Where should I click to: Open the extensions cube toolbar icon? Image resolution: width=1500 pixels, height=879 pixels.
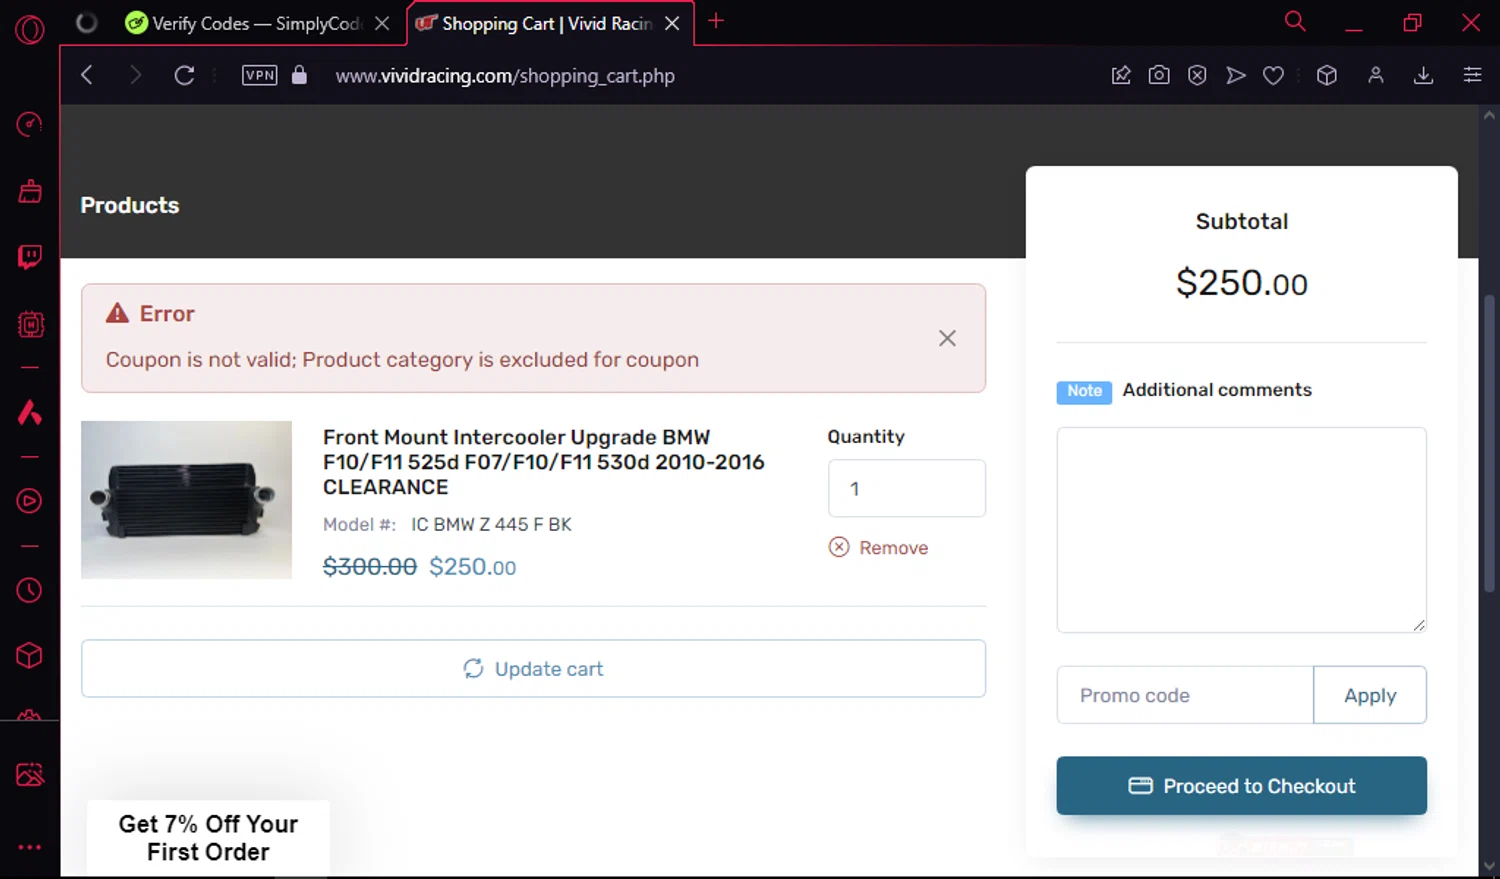[1327, 75]
